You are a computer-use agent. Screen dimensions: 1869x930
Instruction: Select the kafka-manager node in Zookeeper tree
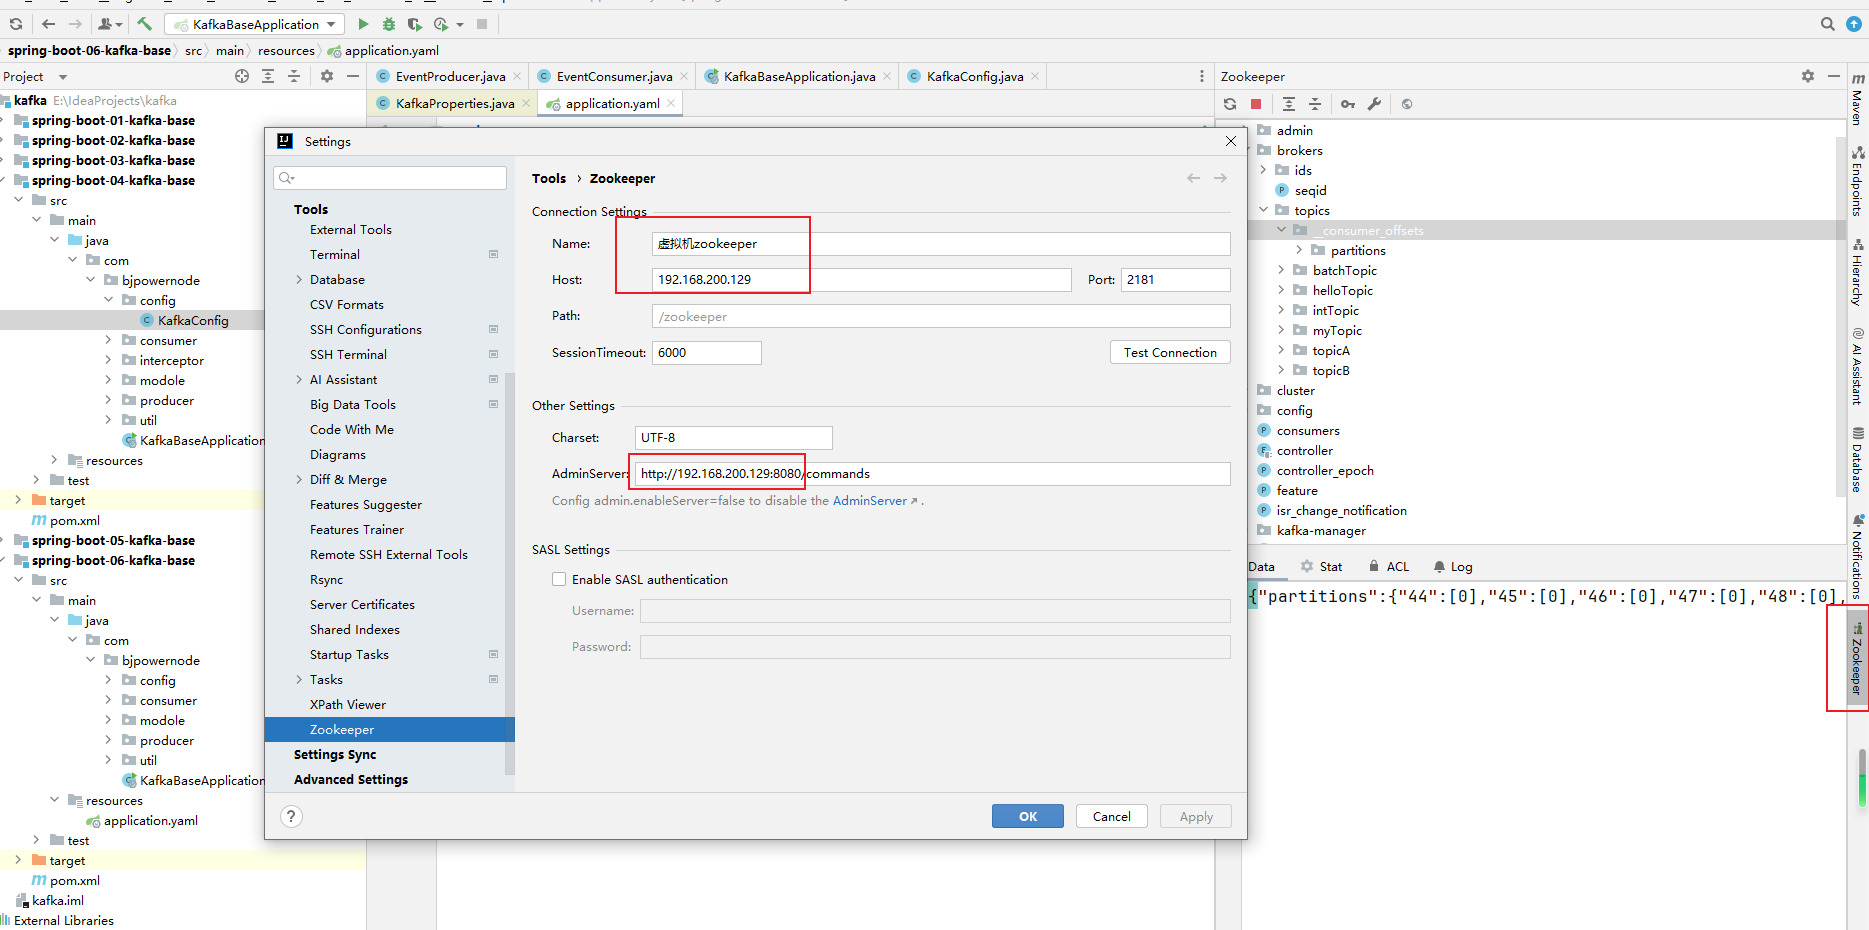(x=1321, y=531)
